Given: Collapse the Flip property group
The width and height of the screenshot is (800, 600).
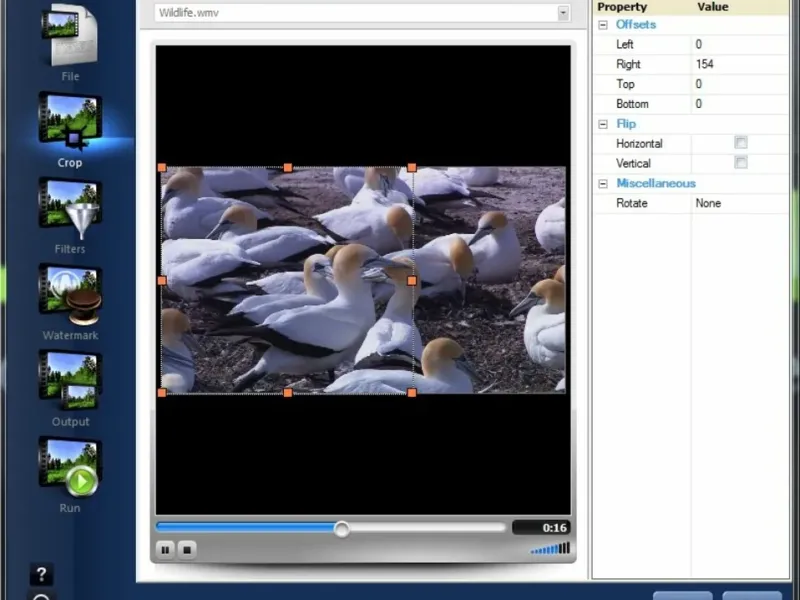Looking at the screenshot, I should coord(603,125).
